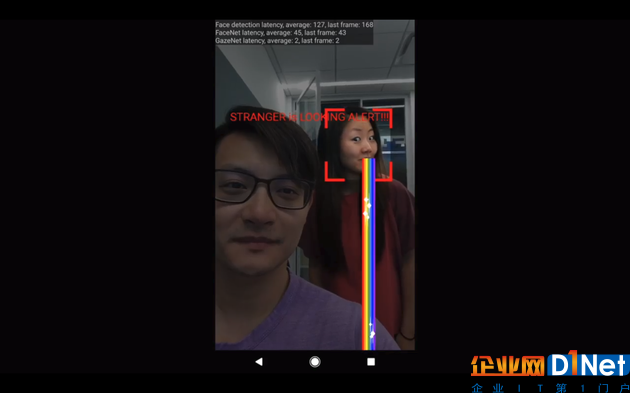630x393 pixels.
Task: Select the Face detection latency line
Action: tap(294, 25)
